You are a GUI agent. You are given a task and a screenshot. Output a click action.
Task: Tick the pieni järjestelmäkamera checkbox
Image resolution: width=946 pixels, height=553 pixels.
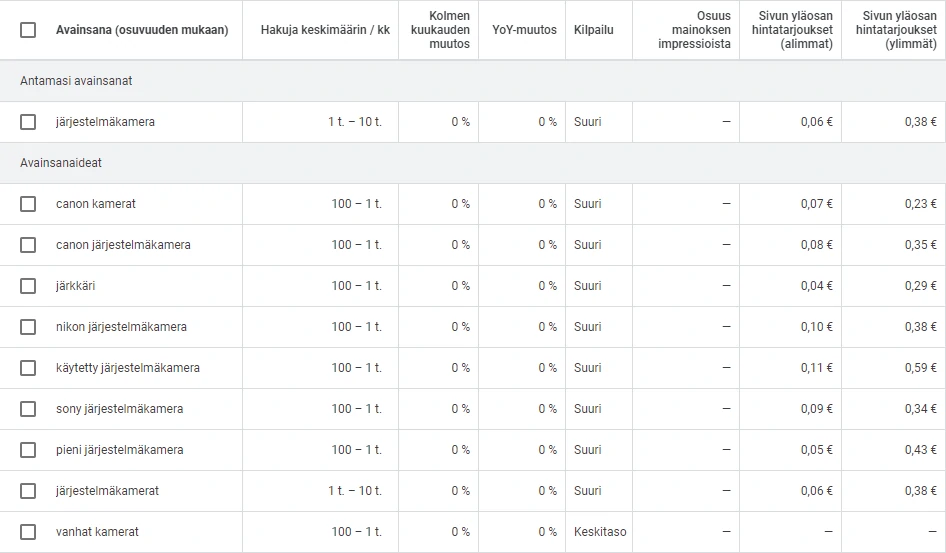pyautogui.click(x=28, y=450)
